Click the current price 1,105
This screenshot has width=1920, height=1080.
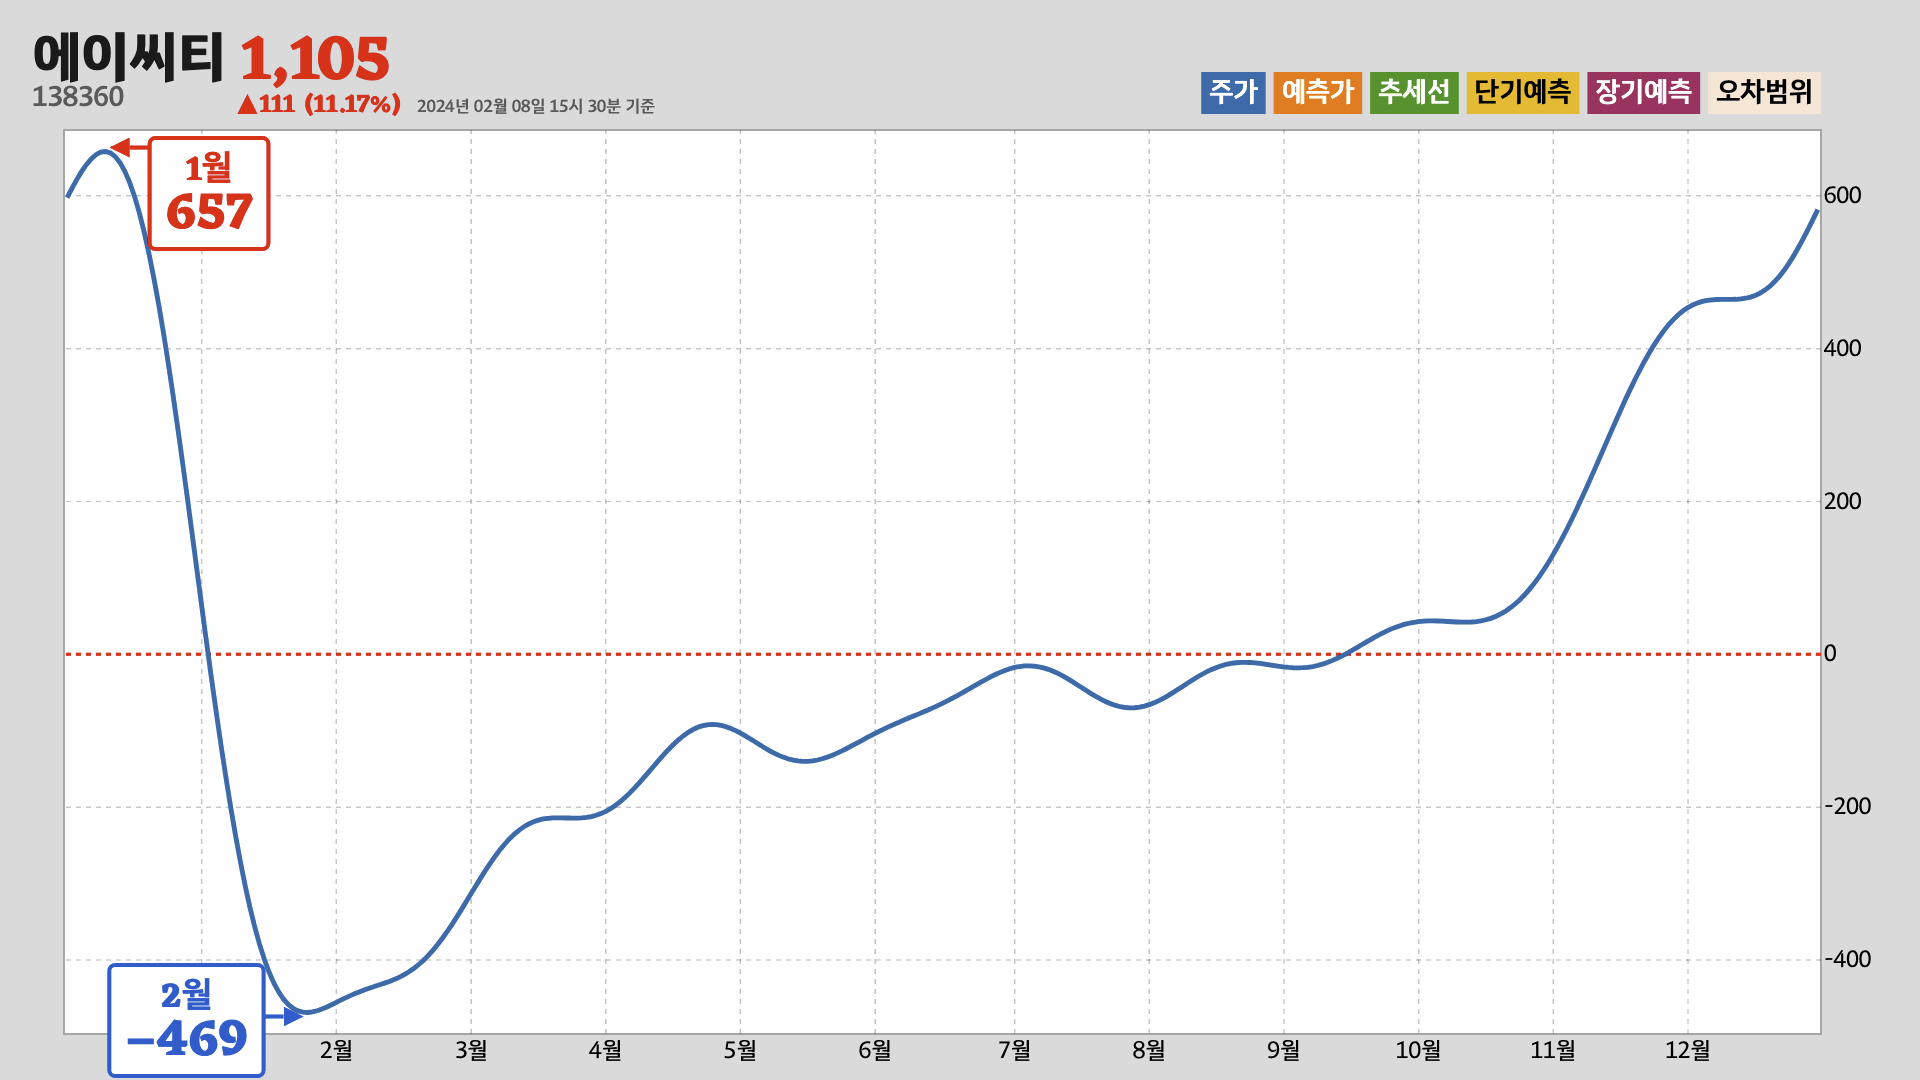tap(314, 59)
